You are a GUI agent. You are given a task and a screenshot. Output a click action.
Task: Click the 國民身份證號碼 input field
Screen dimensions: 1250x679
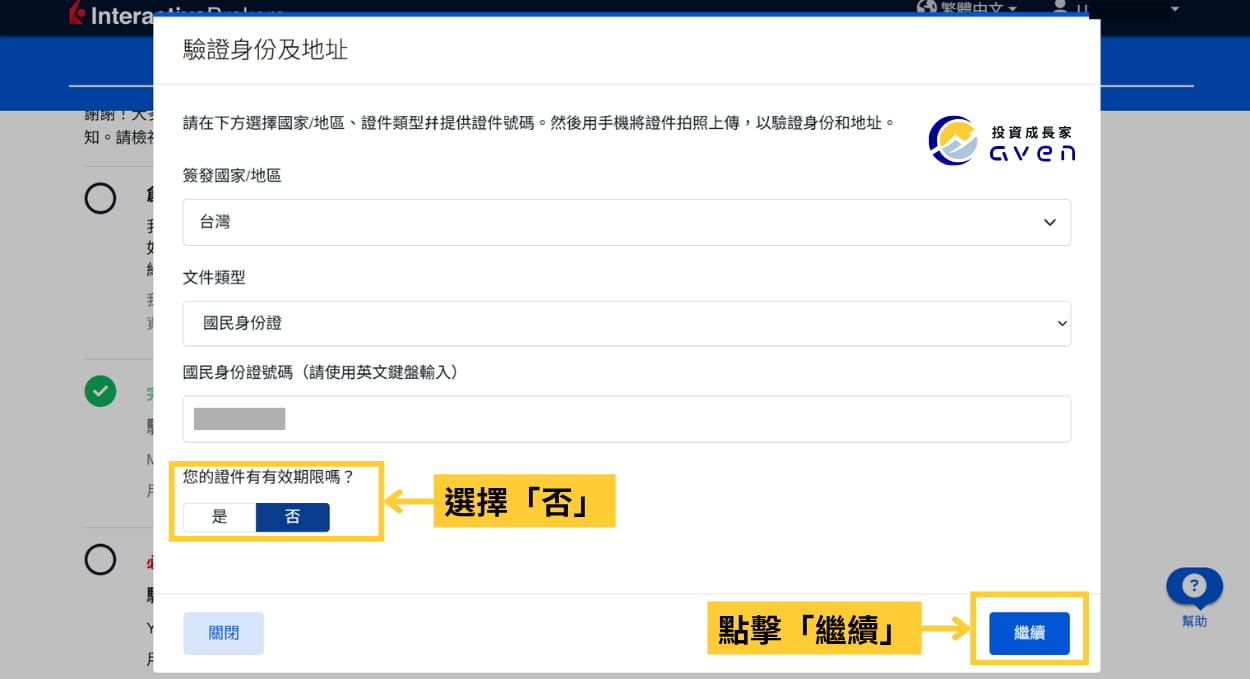point(626,419)
